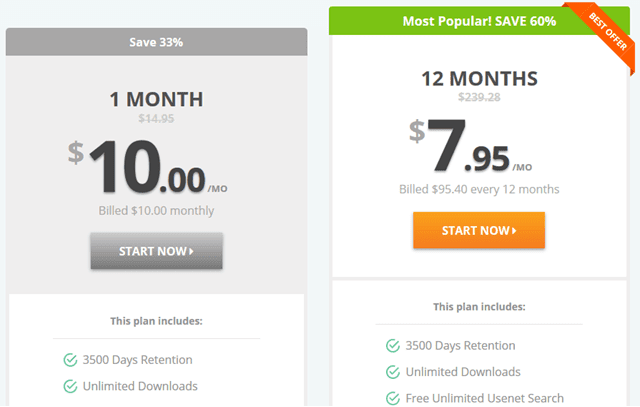Click Billed $95.40 every 12 months text
This screenshot has width=640, height=407.
[x=479, y=189]
